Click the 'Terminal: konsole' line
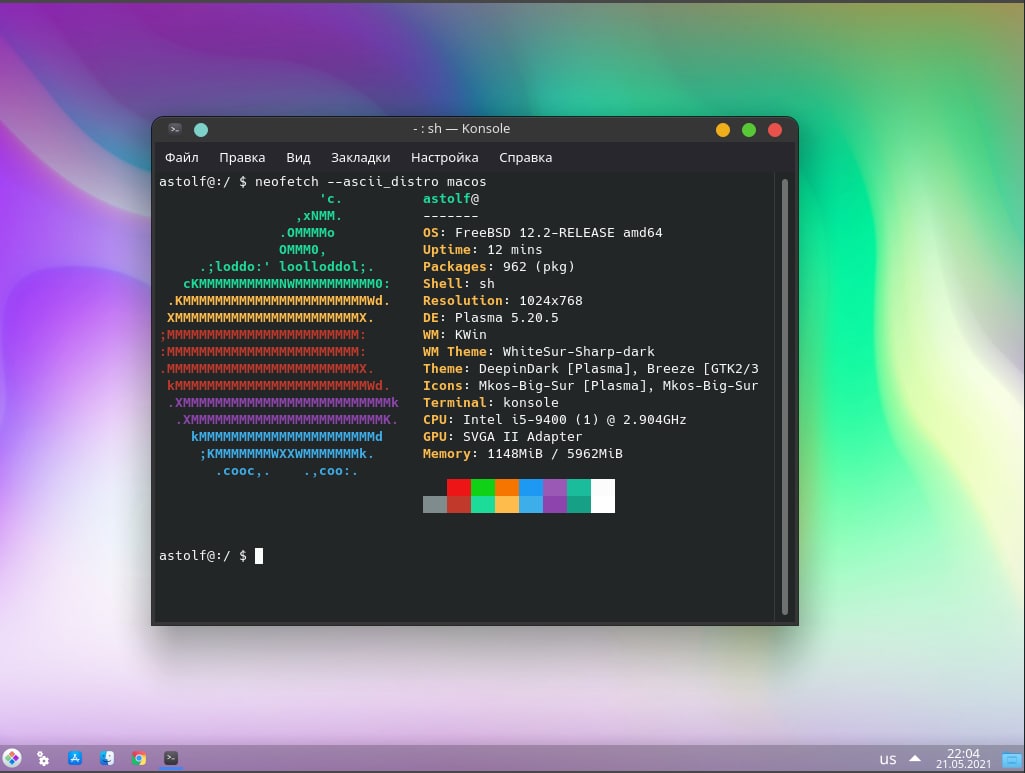Image resolution: width=1025 pixels, height=773 pixels. (491, 403)
